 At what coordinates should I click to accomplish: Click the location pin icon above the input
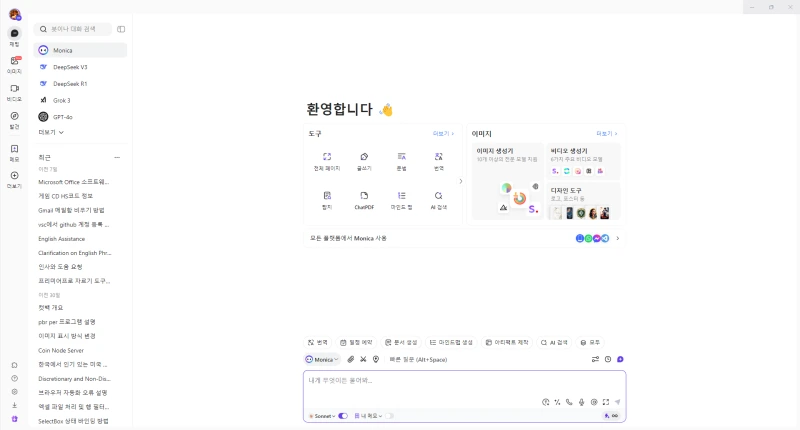click(x=376, y=359)
